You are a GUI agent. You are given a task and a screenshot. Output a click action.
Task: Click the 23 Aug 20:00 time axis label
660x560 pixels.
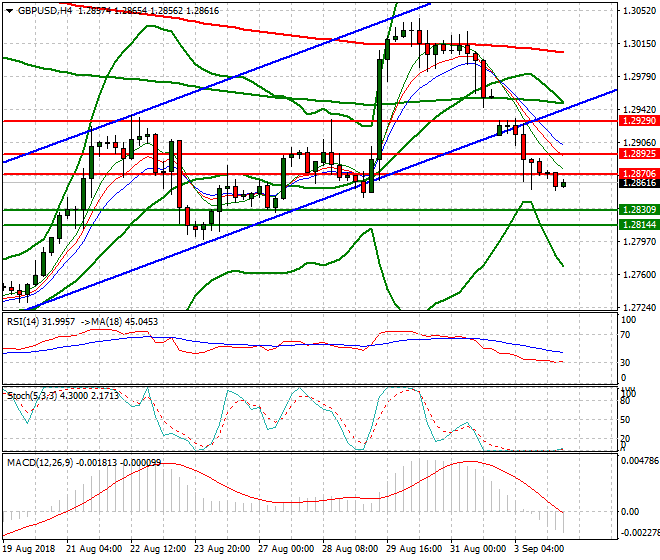(222, 549)
